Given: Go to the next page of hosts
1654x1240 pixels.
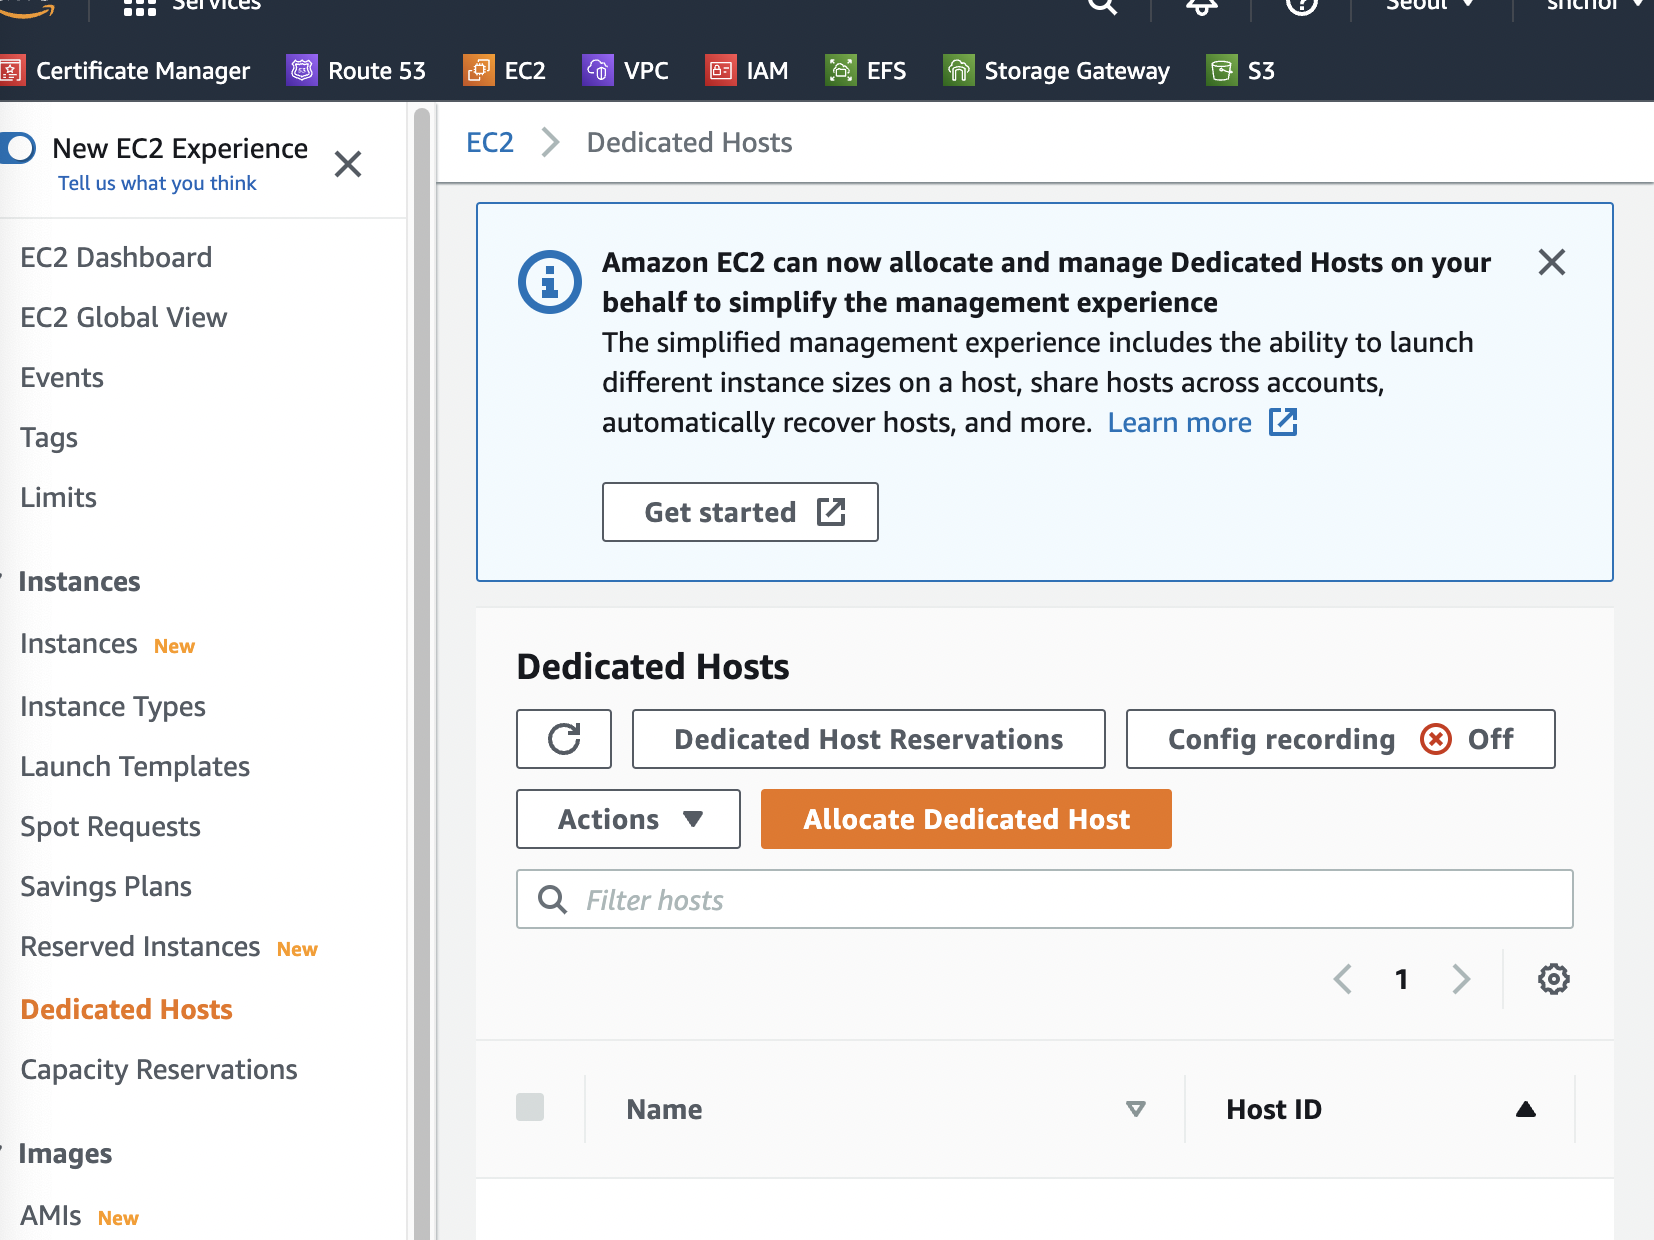Looking at the screenshot, I should 1461,979.
